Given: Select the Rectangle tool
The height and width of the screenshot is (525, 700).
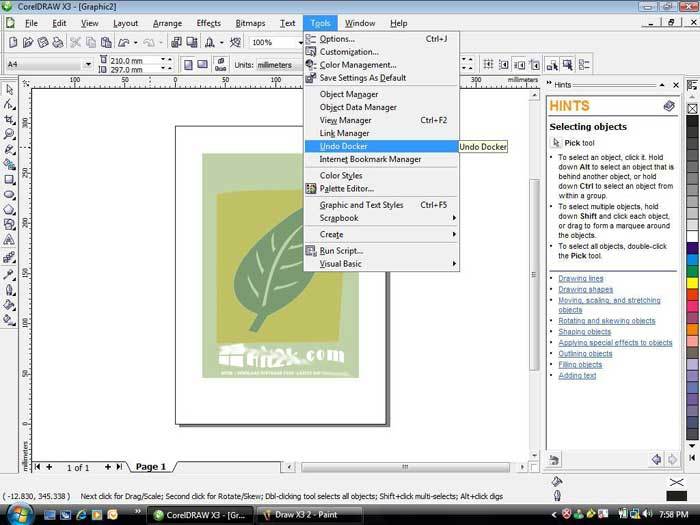Looking at the screenshot, I should (x=9, y=179).
